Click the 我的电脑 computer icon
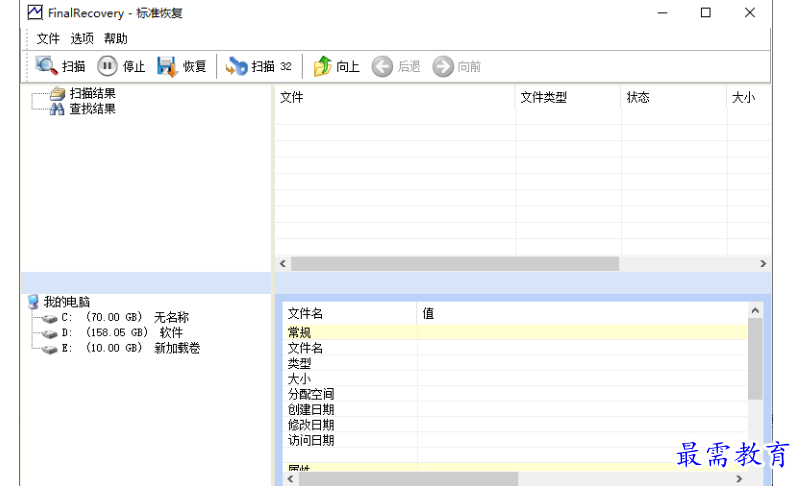The height and width of the screenshot is (486, 798). point(33,302)
